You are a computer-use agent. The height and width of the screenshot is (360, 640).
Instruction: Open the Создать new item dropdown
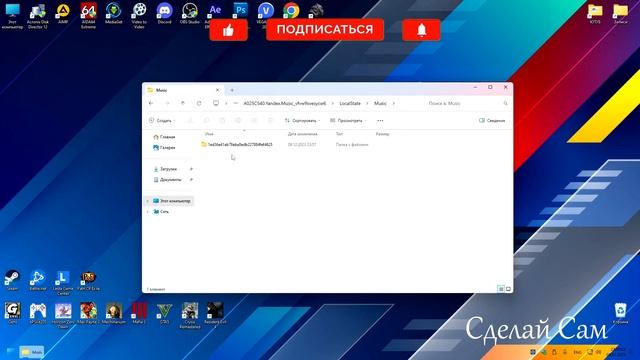click(x=162, y=120)
